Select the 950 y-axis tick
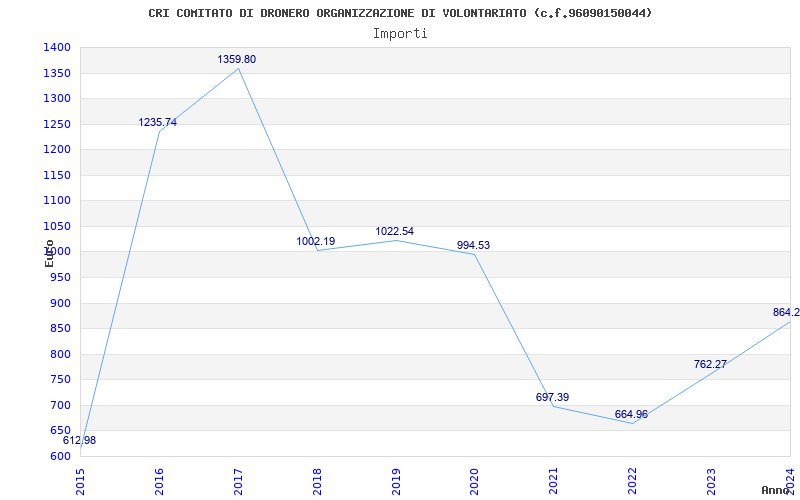800x500 pixels. coord(60,278)
